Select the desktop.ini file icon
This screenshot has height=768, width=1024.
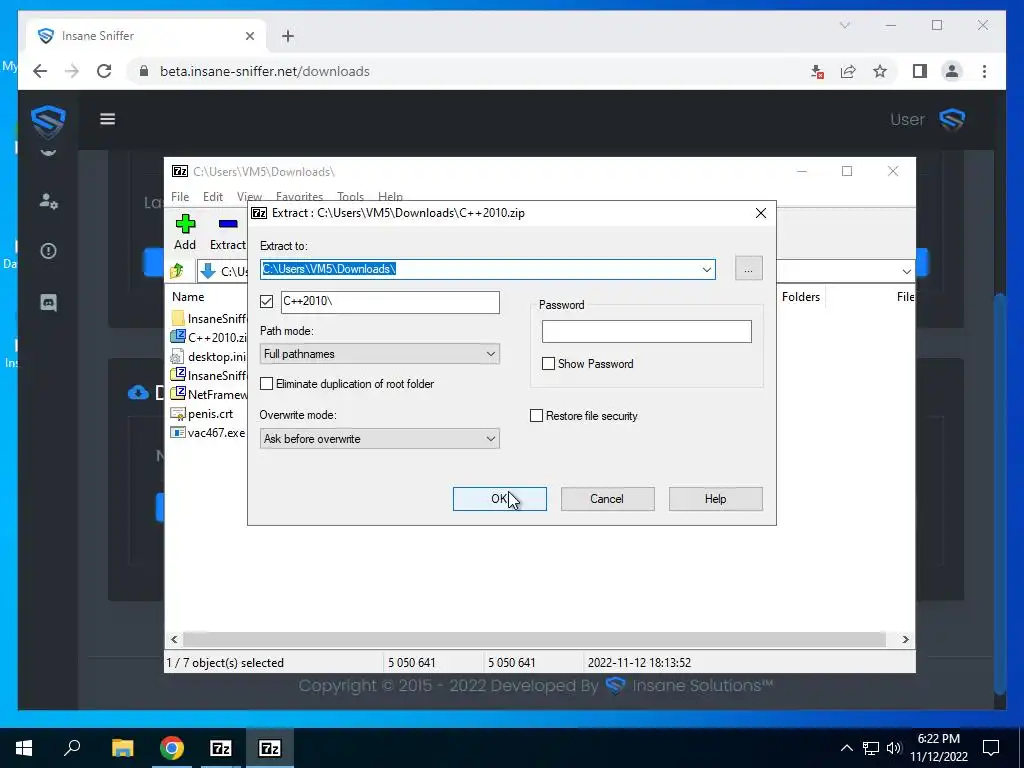[x=177, y=356]
